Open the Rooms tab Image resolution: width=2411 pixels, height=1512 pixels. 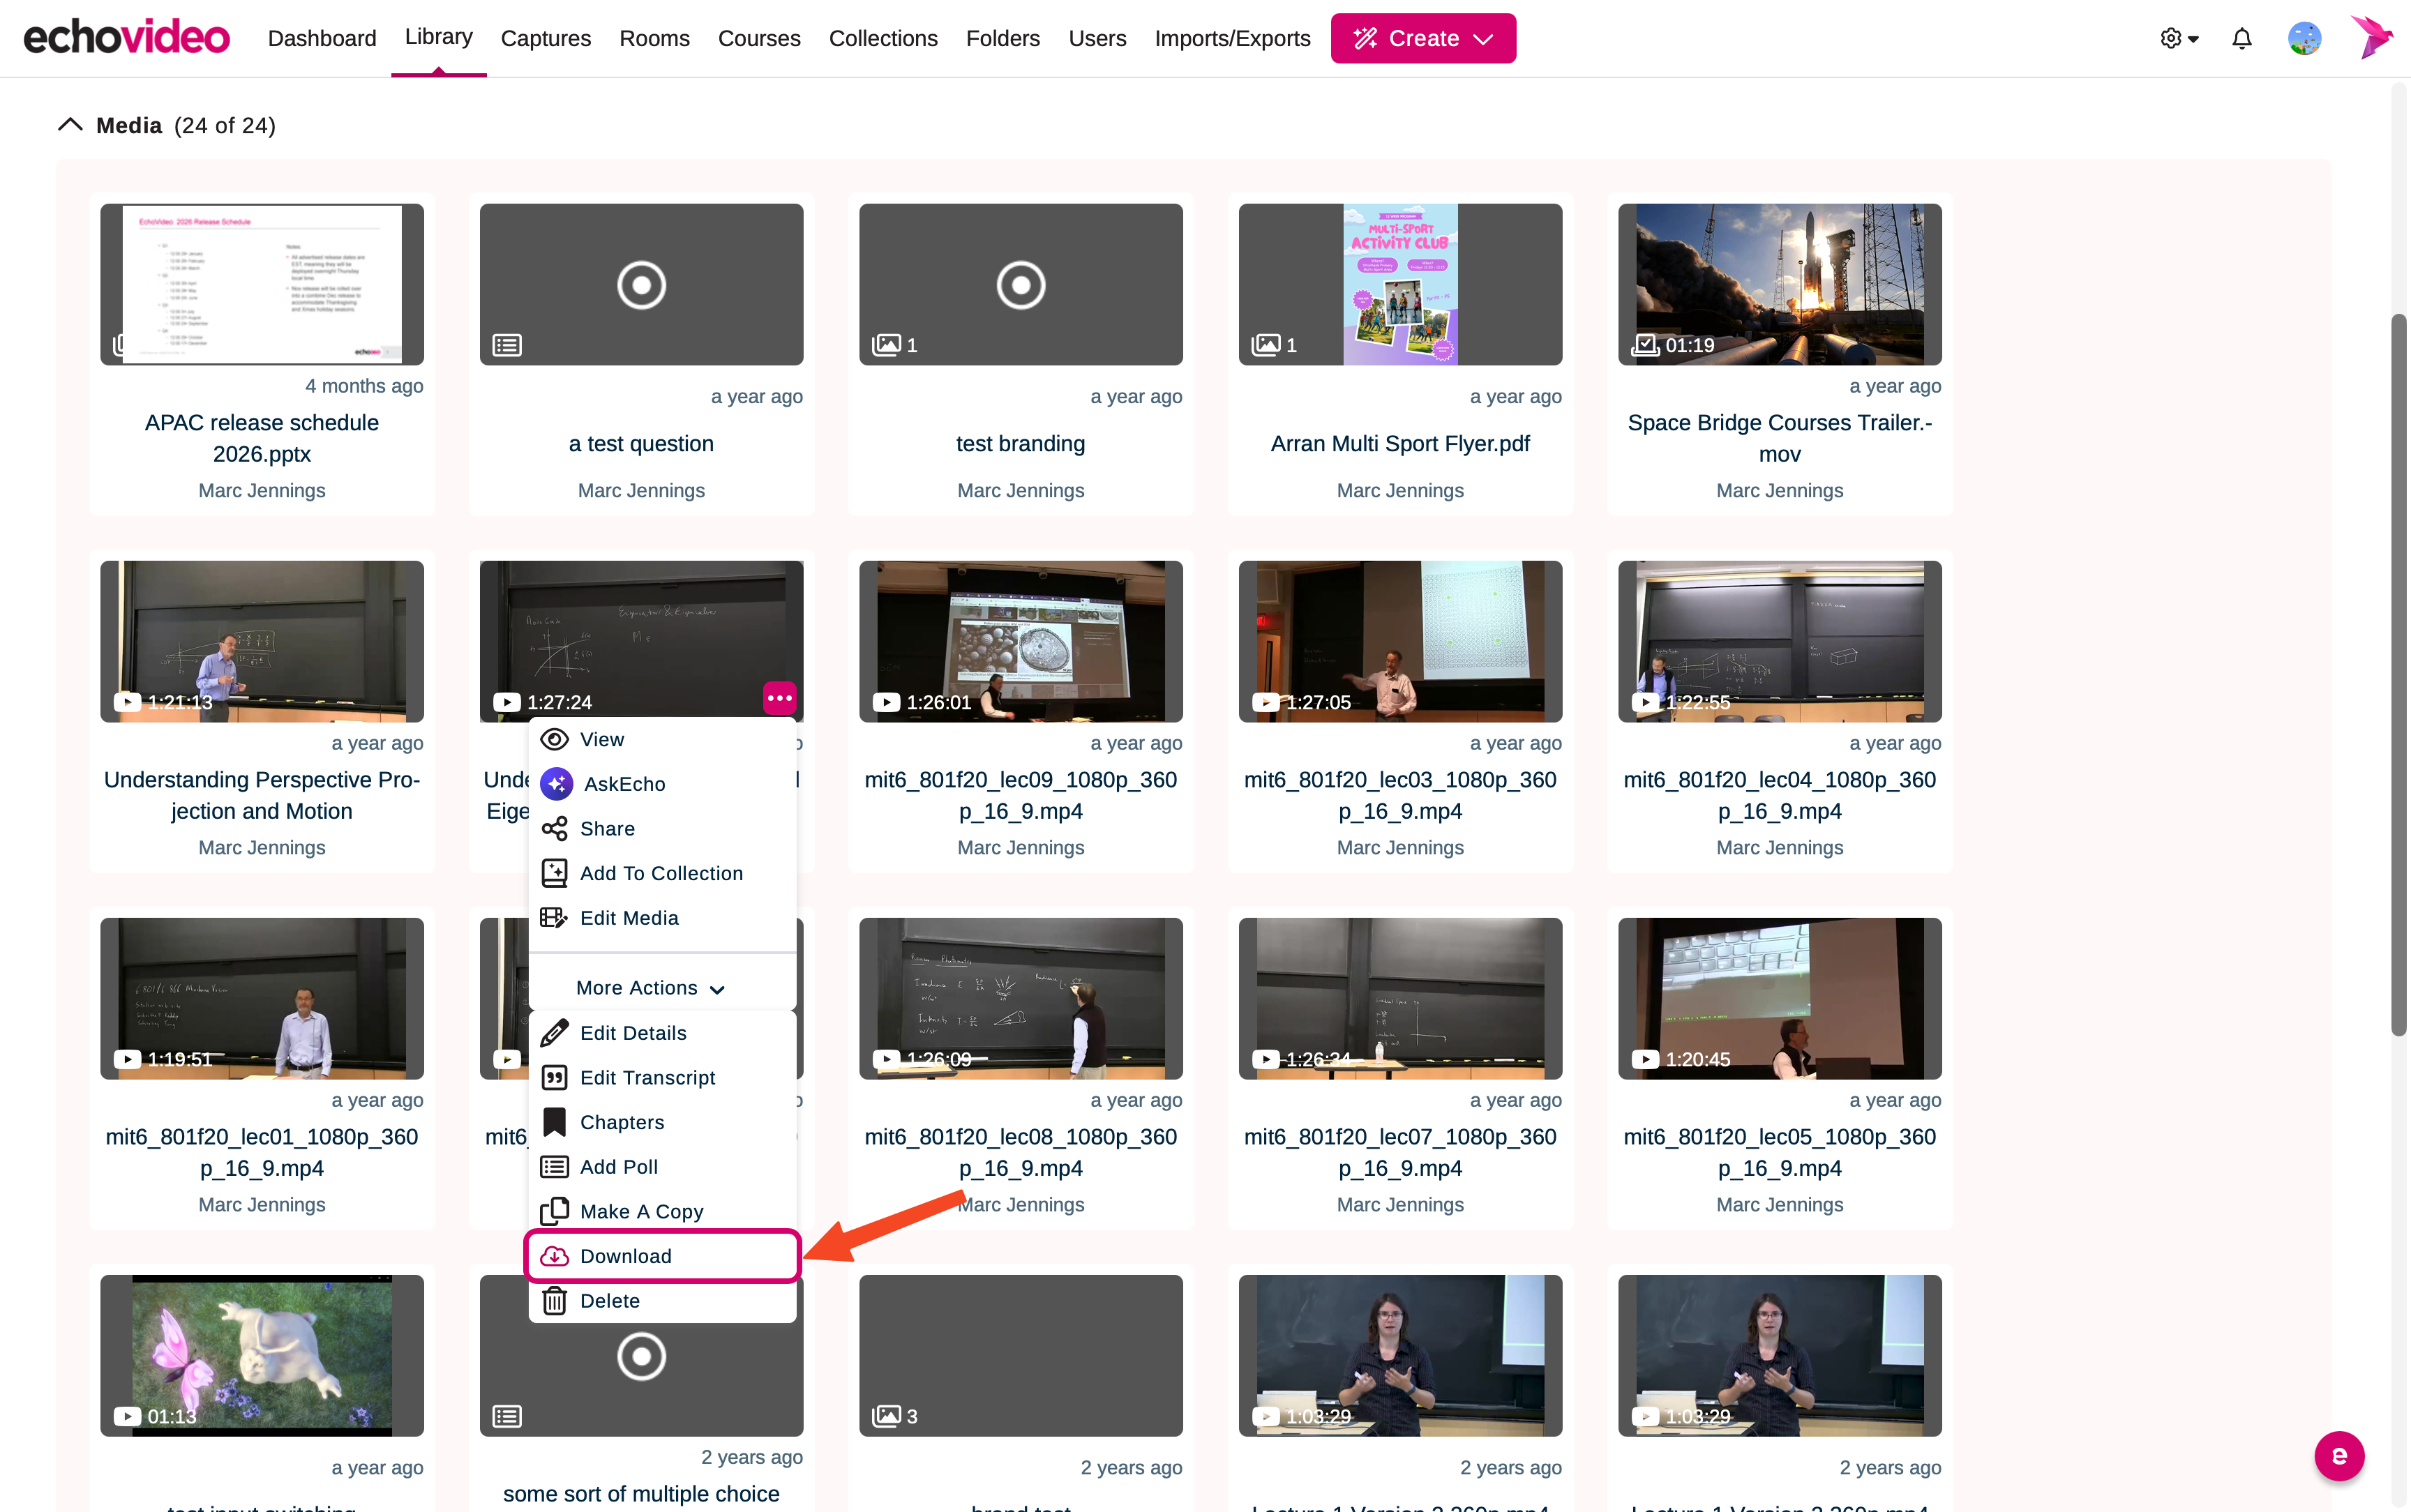click(x=654, y=38)
